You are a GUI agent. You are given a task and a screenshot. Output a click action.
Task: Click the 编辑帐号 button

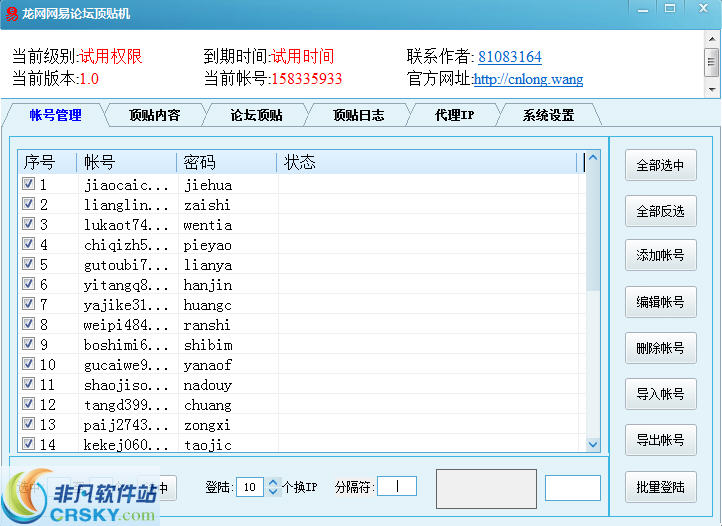pyautogui.click(x=660, y=302)
